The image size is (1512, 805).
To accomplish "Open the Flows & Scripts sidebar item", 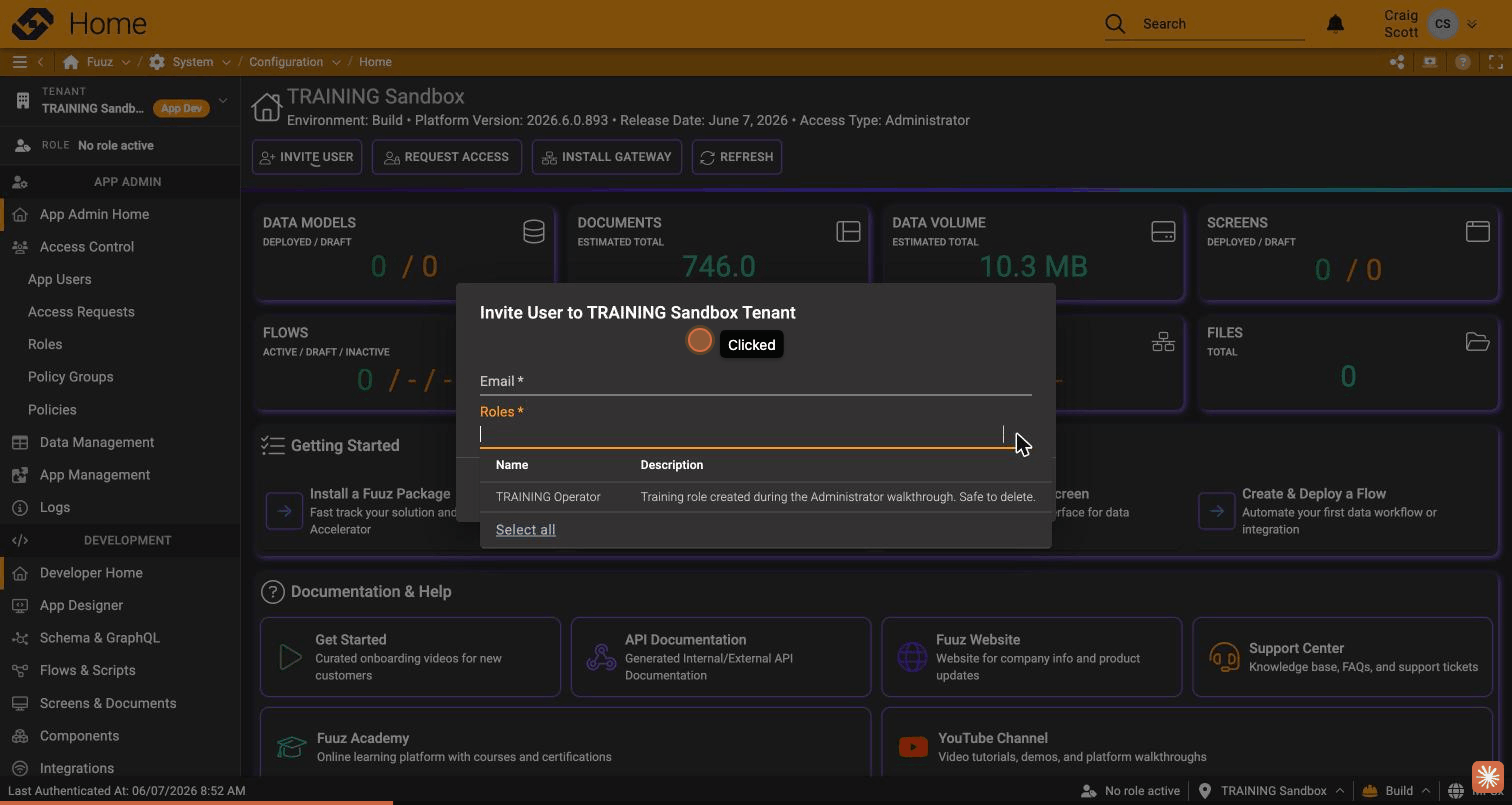I will [x=87, y=671].
